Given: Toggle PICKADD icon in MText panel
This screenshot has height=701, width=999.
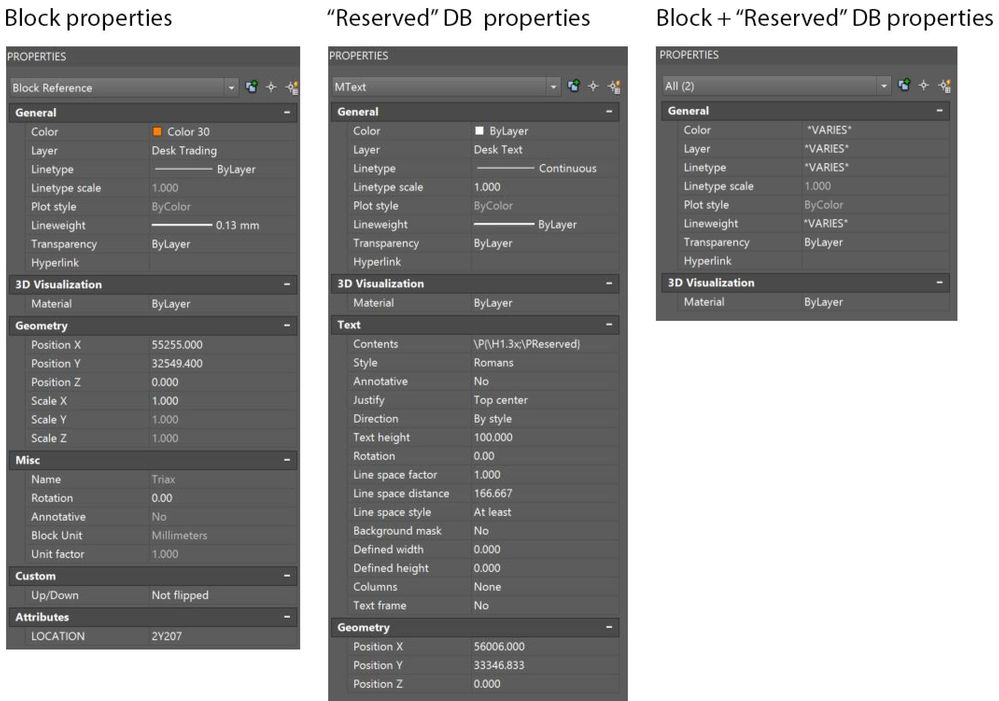Looking at the screenshot, I should pos(576,87).
